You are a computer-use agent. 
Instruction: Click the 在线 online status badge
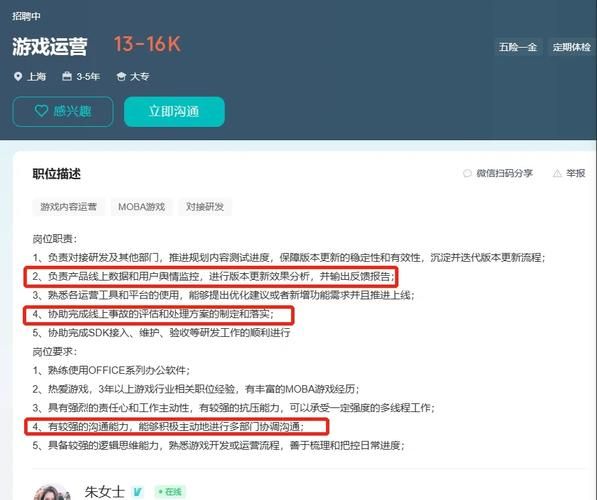pyautogui.click(x=169, y=492)
